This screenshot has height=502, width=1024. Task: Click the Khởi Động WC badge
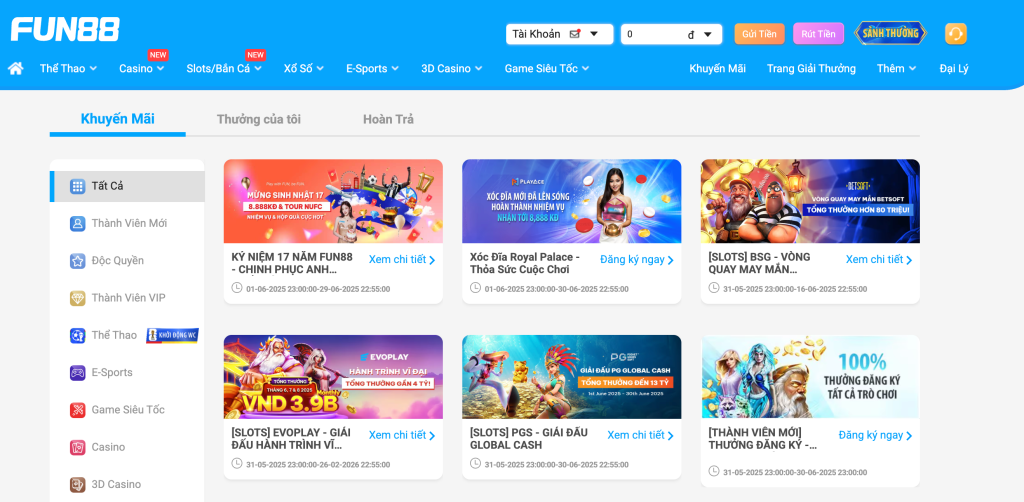point(172,336)
